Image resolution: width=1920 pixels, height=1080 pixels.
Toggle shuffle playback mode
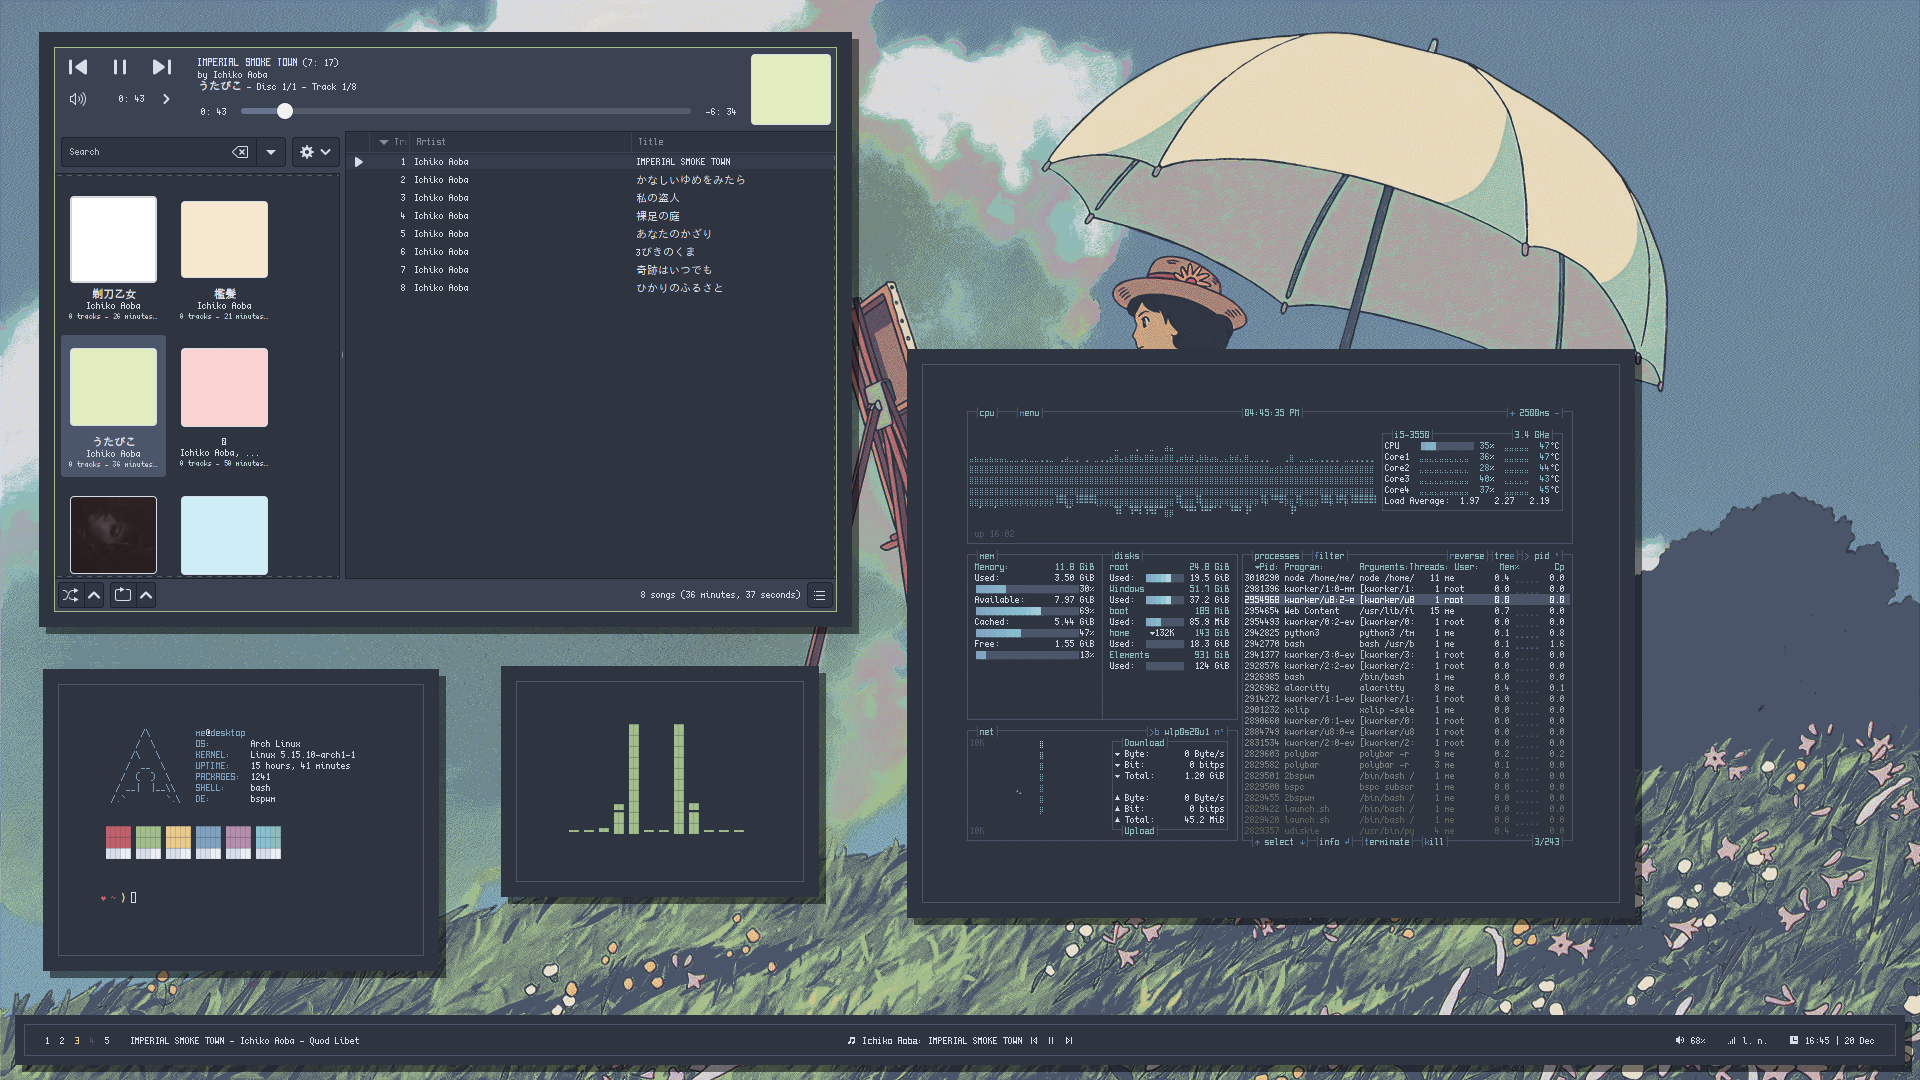click(70, 595)
